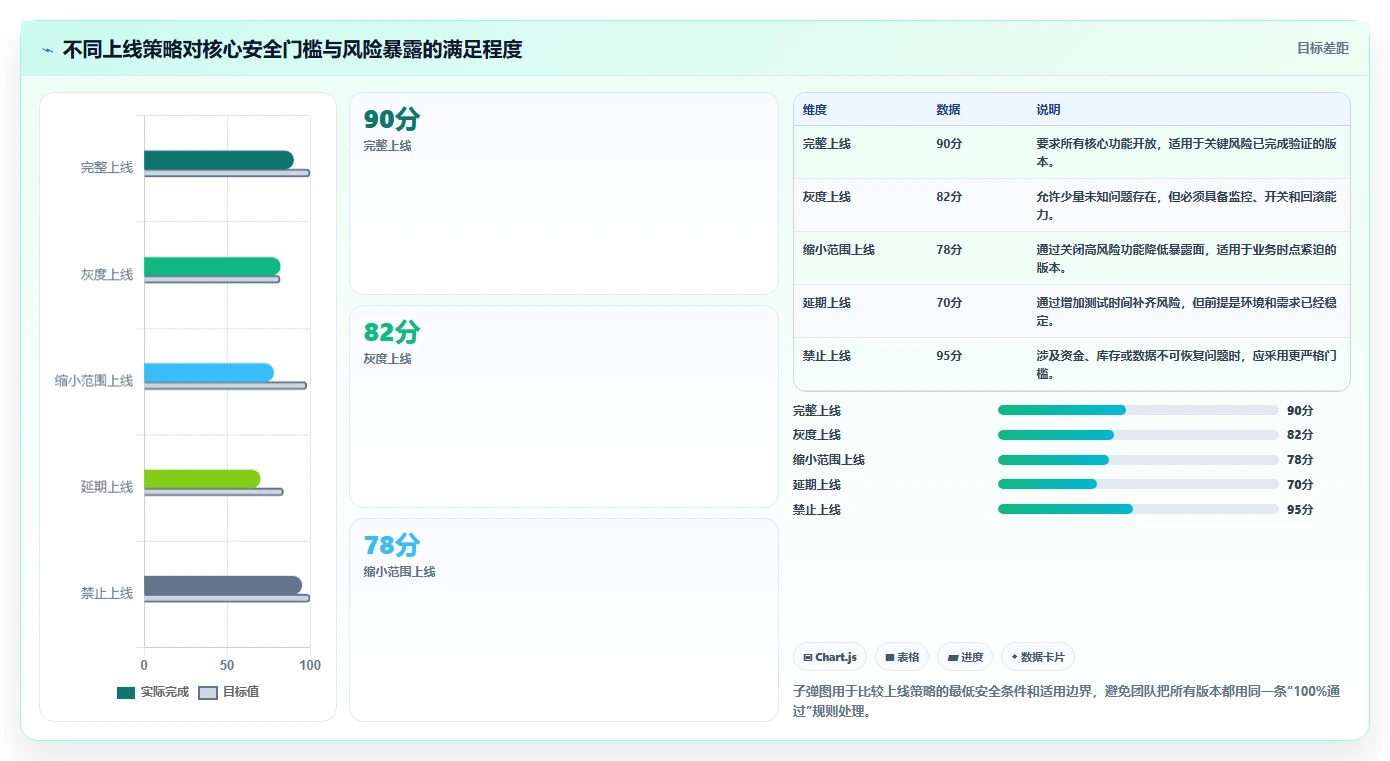1390x761 pixels.
Task: Select the 82分 灰度上线 data card
Action: (x=564, y=407)
